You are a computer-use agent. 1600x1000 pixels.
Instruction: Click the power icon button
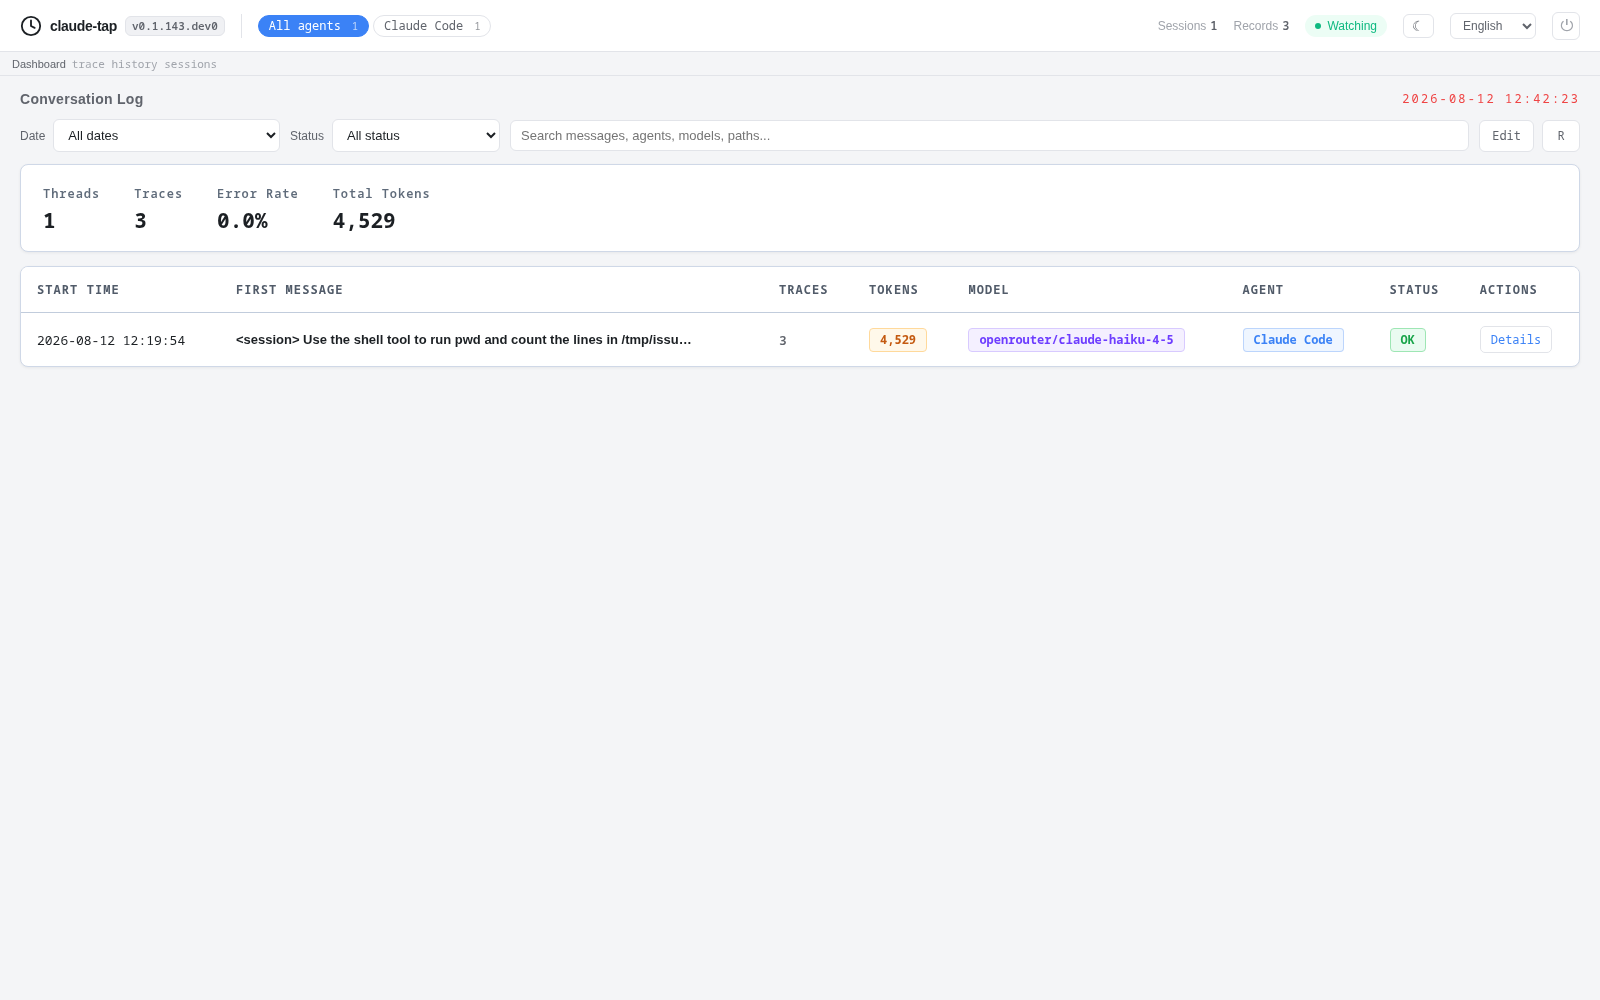1566,26
